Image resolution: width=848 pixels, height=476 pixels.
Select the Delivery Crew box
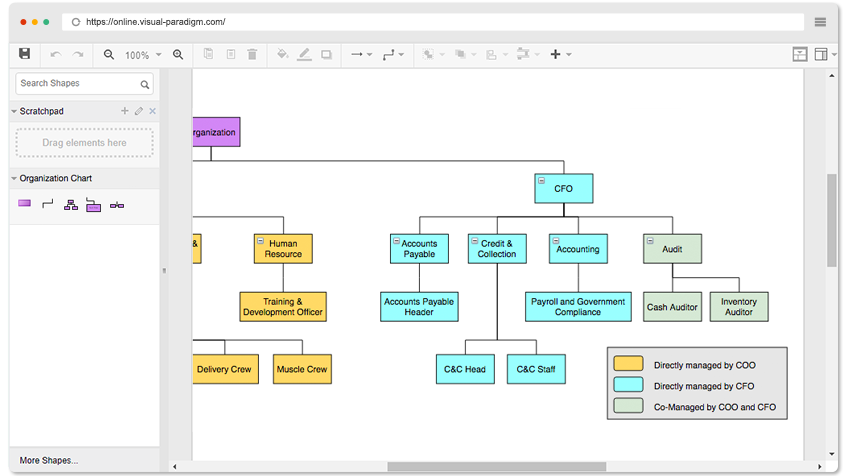point(226,369)
